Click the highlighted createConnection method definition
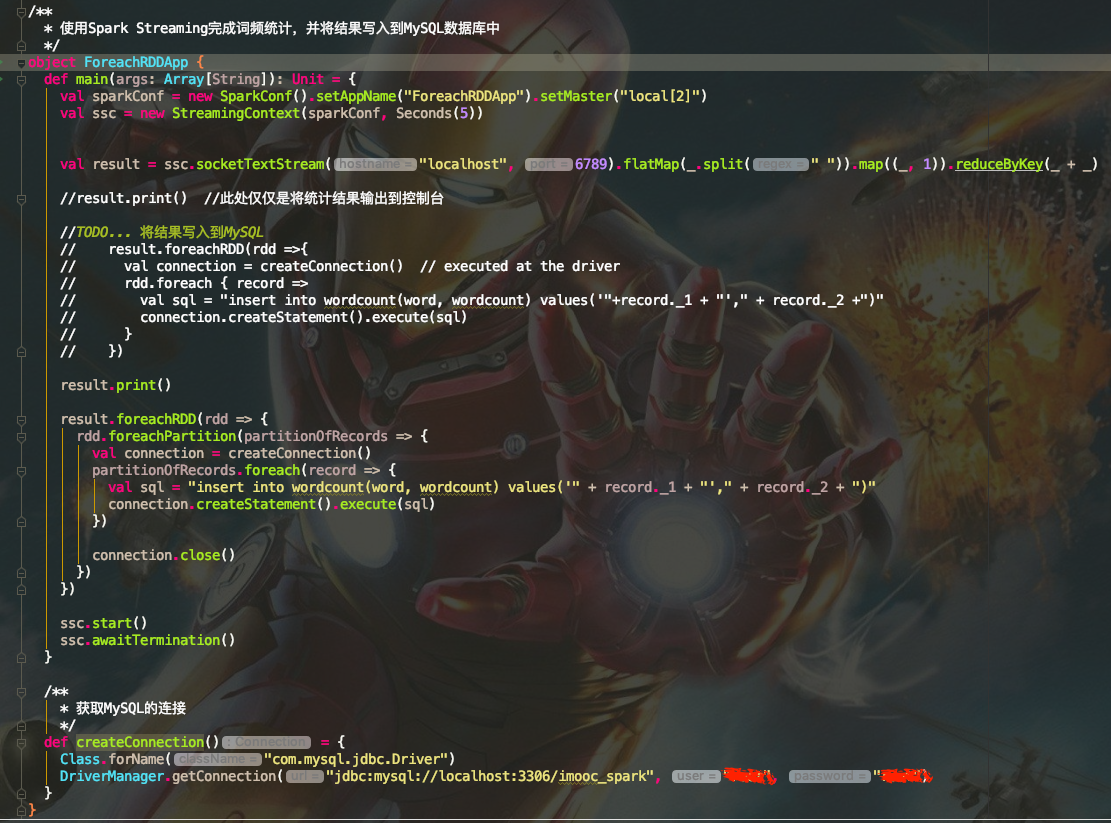1111x823 pixels. pyautogui.click(x=140, y=742)
